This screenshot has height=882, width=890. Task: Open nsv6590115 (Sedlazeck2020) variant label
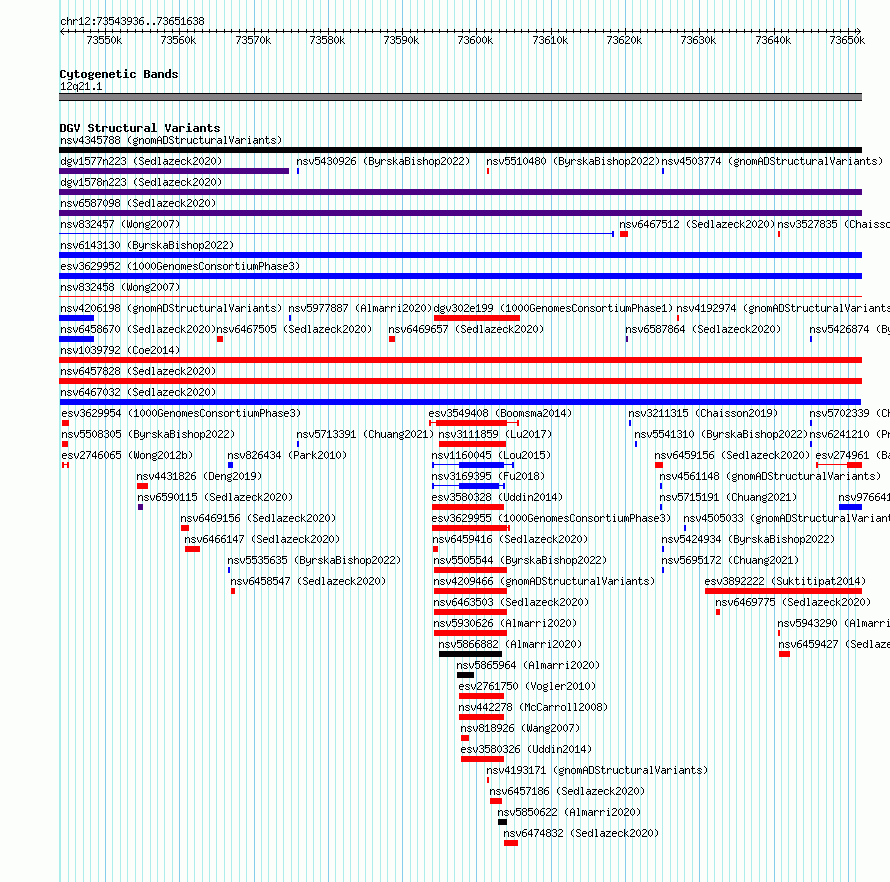[x=215, y=497]
